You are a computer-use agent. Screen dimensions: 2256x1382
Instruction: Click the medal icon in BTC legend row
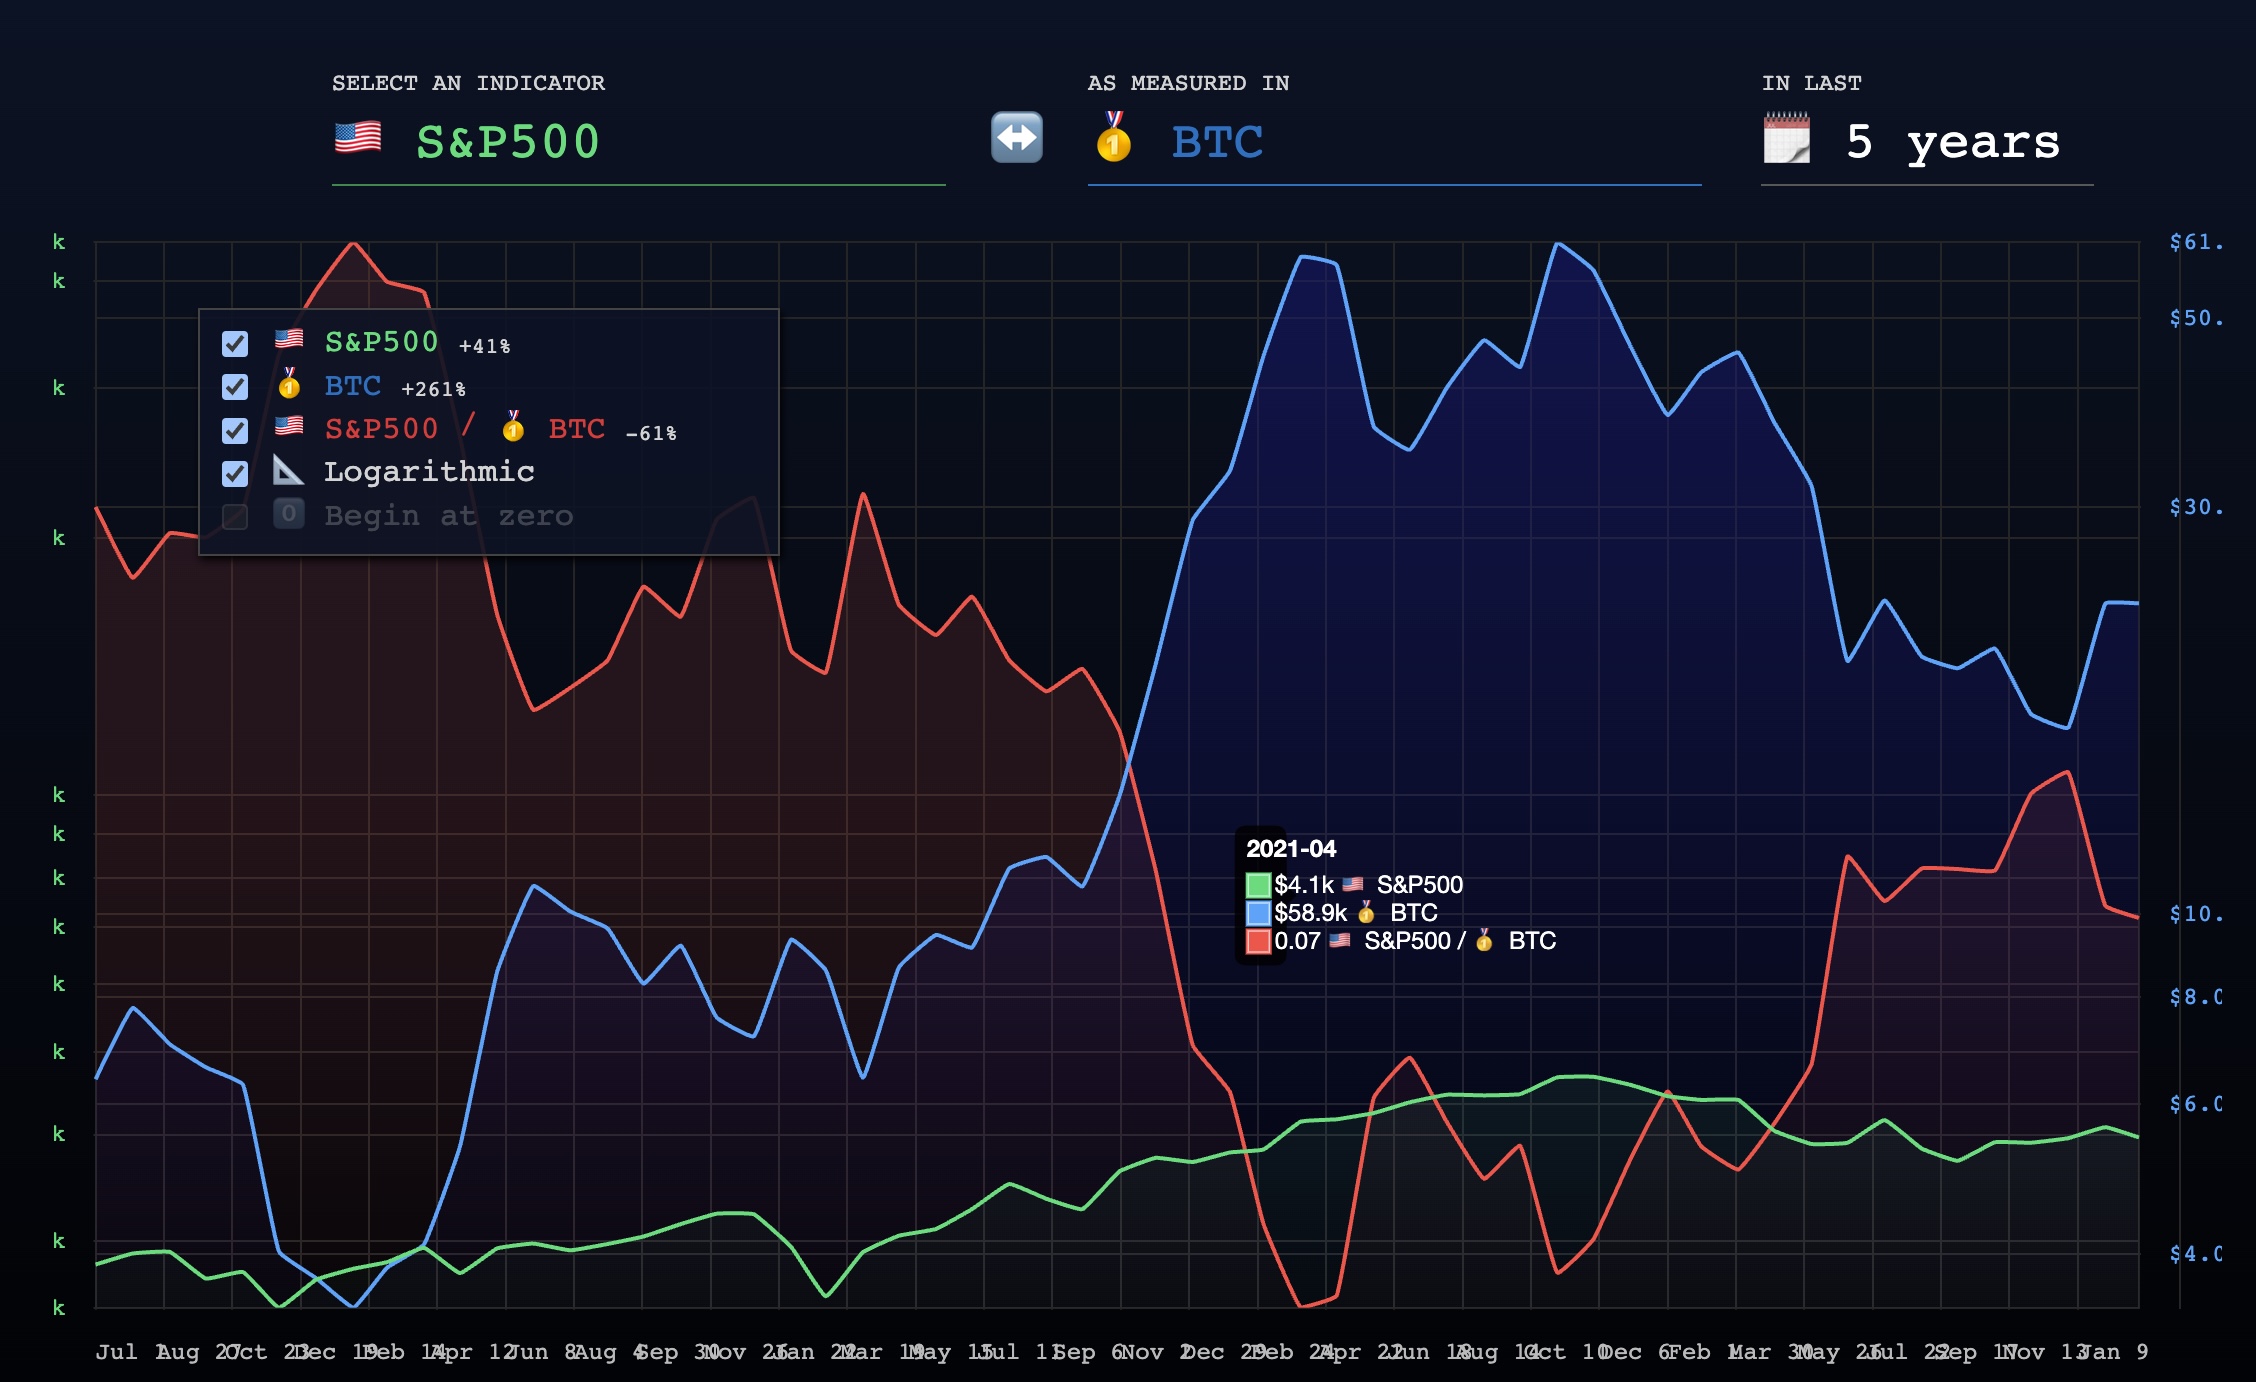tap(289, 385)
